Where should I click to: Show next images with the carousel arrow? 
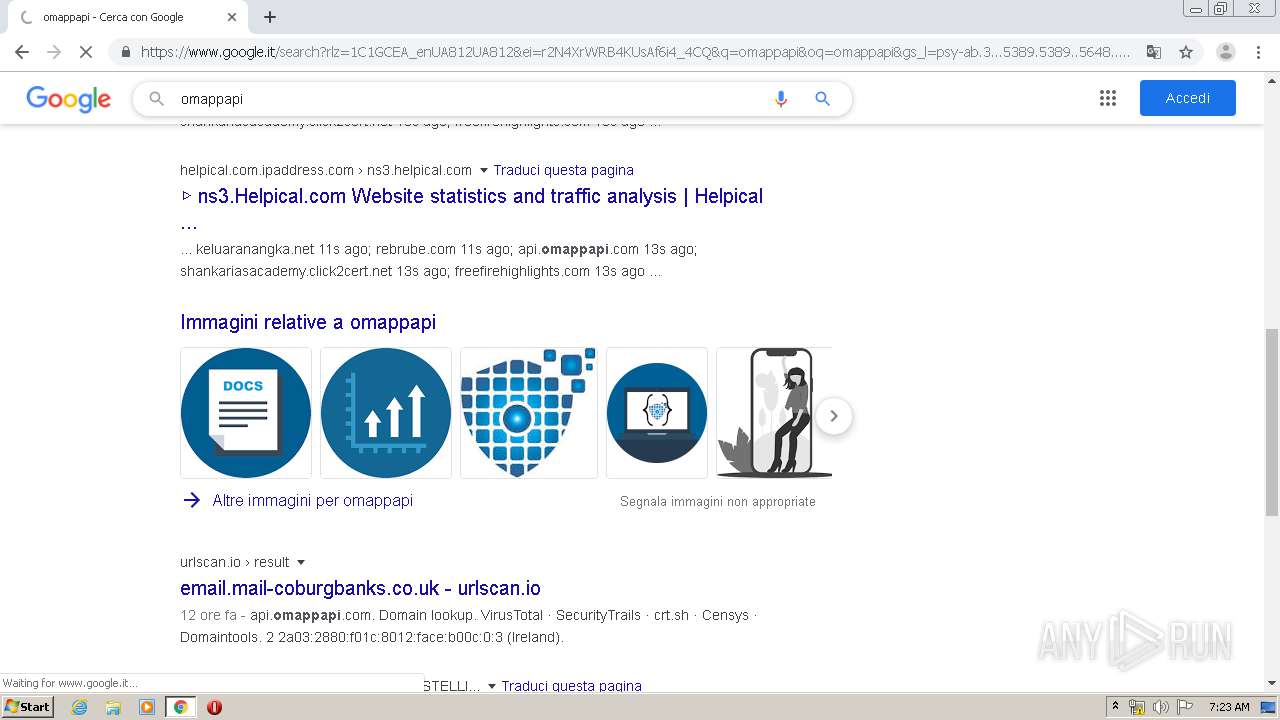point(834,416)
